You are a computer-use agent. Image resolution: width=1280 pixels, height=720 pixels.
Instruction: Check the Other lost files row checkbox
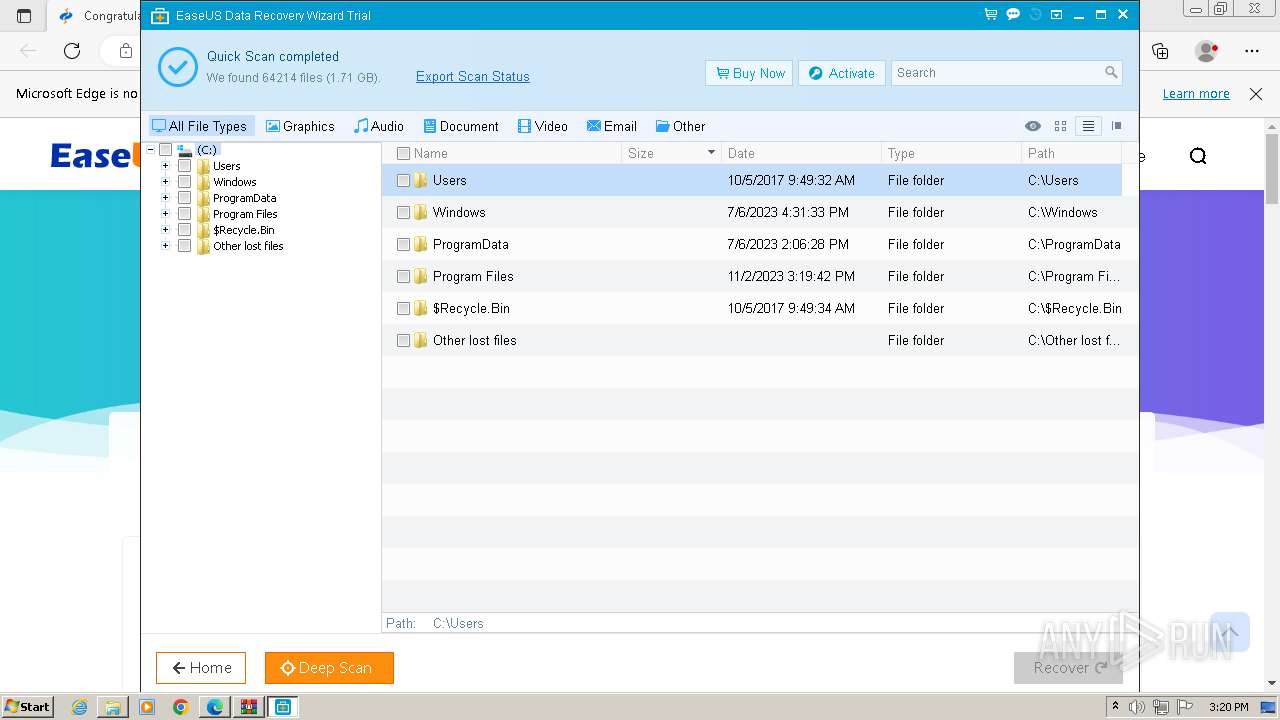pos(403,341)
